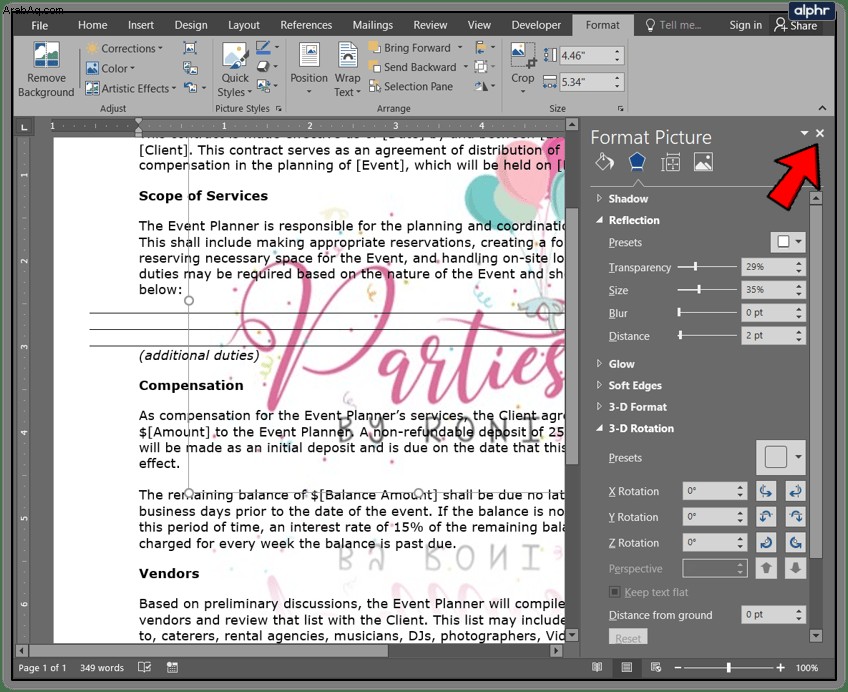
Task: Open the Fill & Line paint bucket tab
Action: (x=604, y=162)
